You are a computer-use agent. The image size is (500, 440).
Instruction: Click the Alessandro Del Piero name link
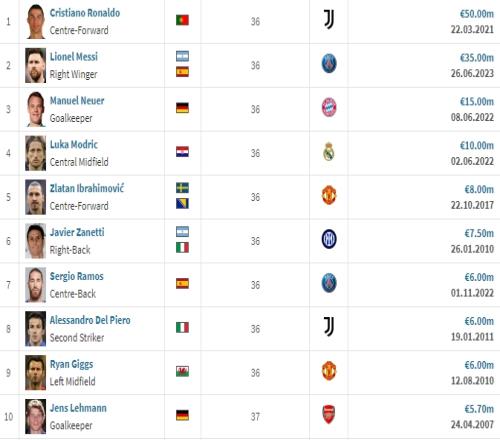pos(90,320)
